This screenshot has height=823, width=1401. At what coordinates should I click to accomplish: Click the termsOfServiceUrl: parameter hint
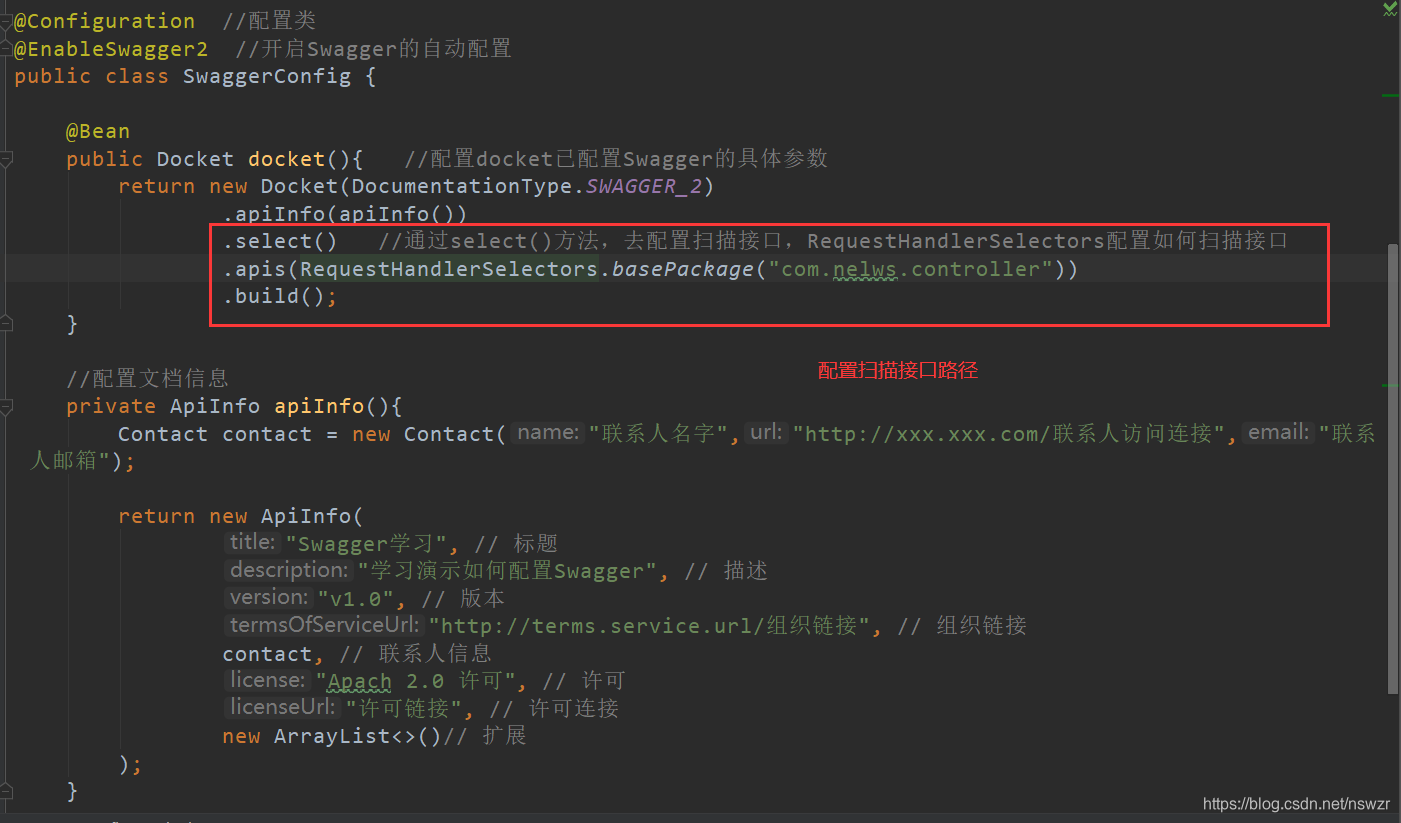[325, 625]
